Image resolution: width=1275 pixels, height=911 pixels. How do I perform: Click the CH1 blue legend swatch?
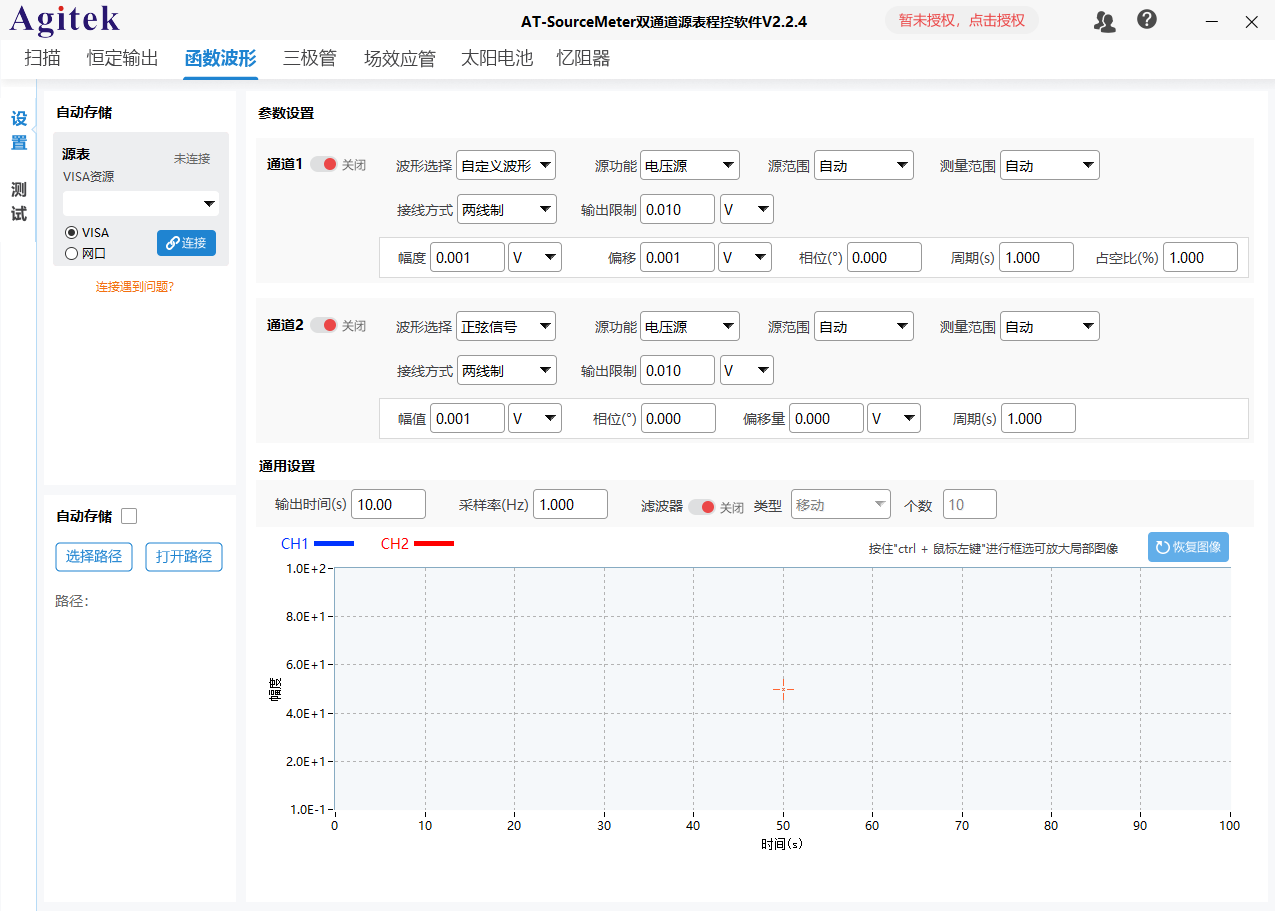334,544
